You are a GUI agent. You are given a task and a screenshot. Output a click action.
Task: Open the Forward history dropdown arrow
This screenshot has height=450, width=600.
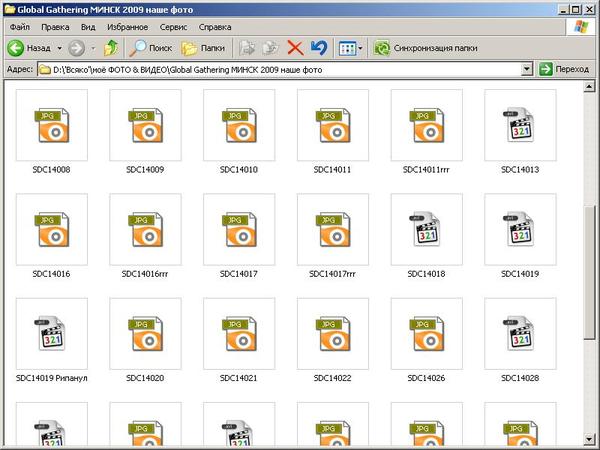(93, 48)
